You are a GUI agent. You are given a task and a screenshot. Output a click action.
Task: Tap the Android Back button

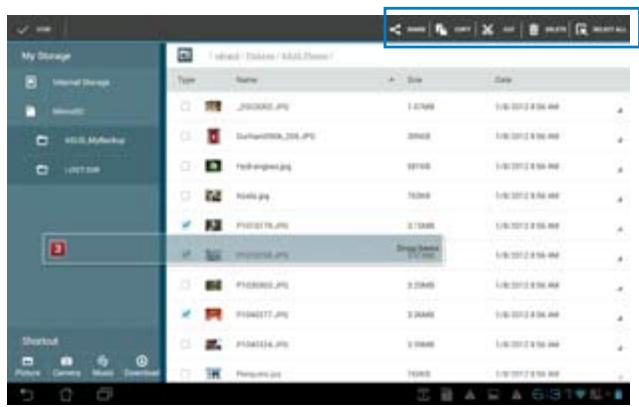(27, 394)
